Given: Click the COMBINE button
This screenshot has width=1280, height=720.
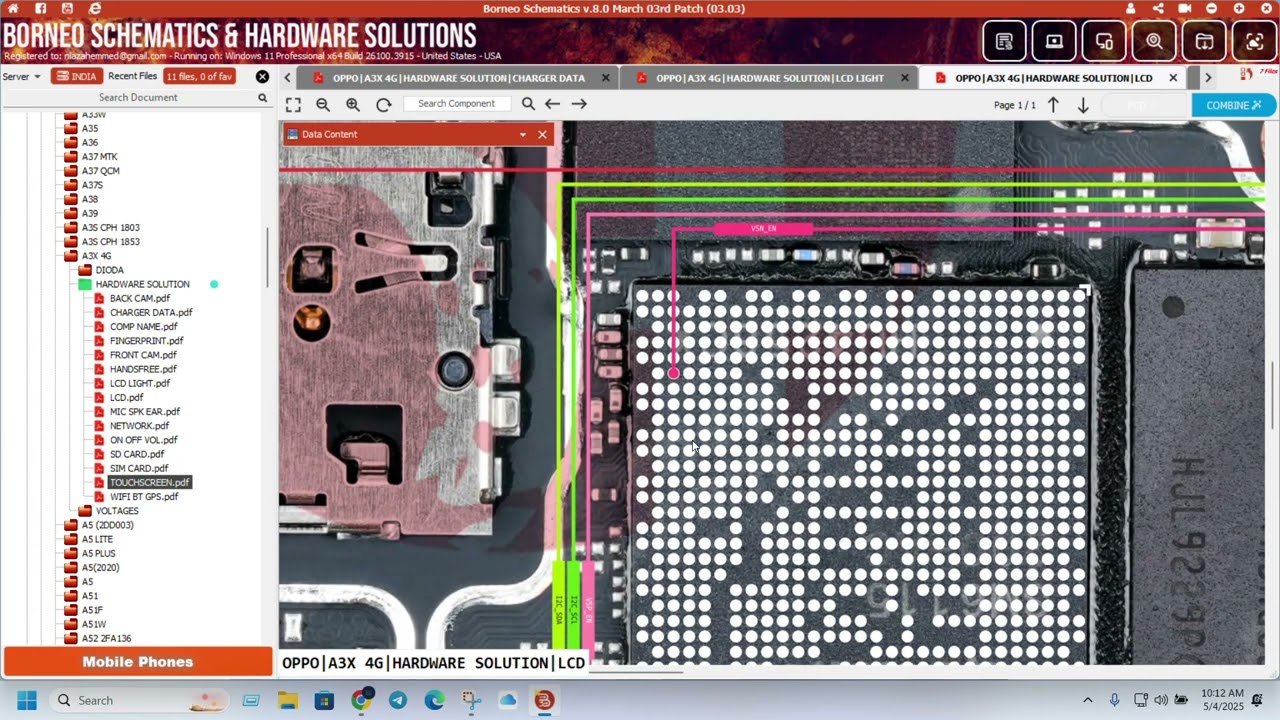Looking at the screenshot, I should pyautogui.click(x=1234, y=105).
